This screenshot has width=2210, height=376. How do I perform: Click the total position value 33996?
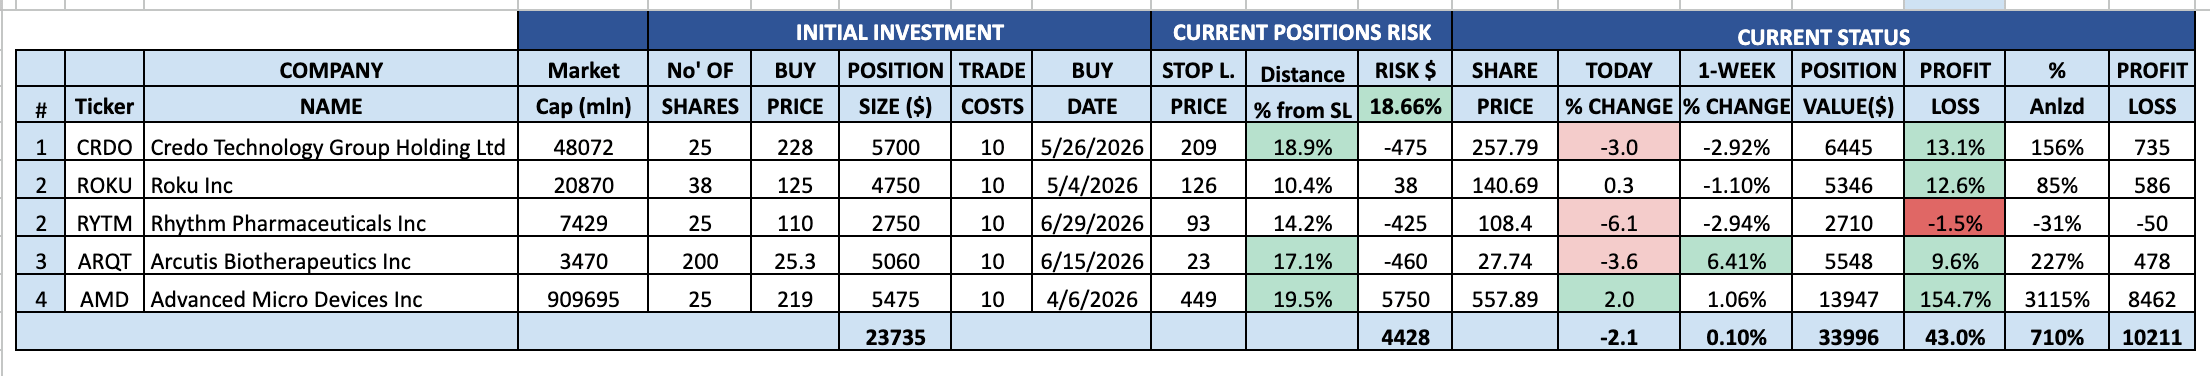tap(1848, 337)
